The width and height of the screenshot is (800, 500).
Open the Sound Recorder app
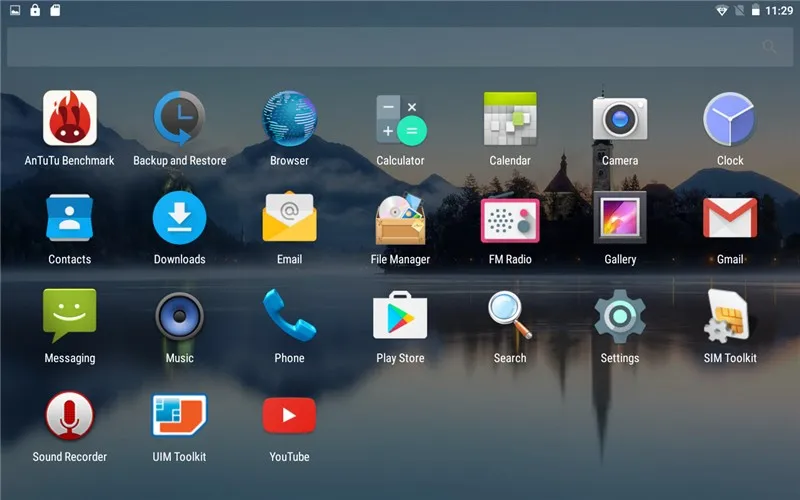(x=69, y=415)
